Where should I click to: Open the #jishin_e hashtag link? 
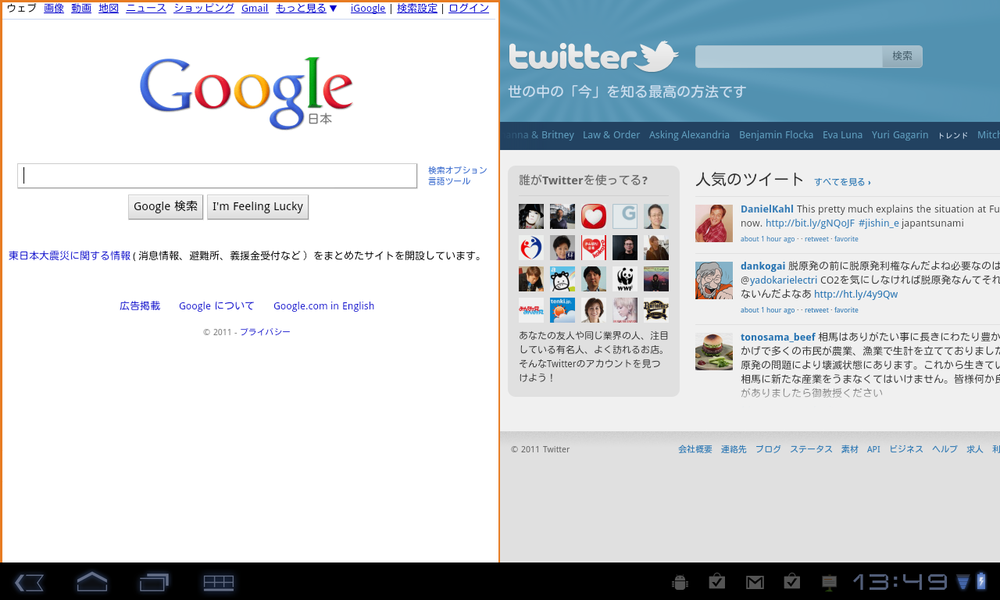click(x=878, y=223)
